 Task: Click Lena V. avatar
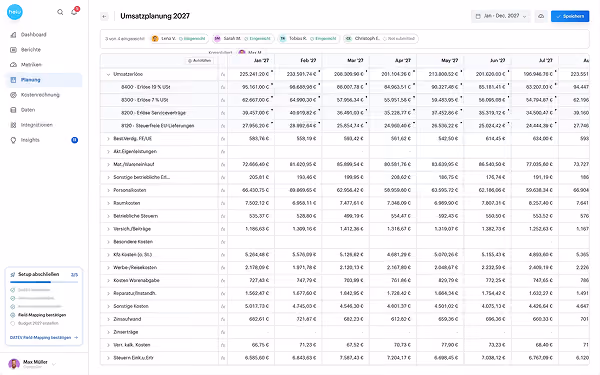(x=155, y=39)
